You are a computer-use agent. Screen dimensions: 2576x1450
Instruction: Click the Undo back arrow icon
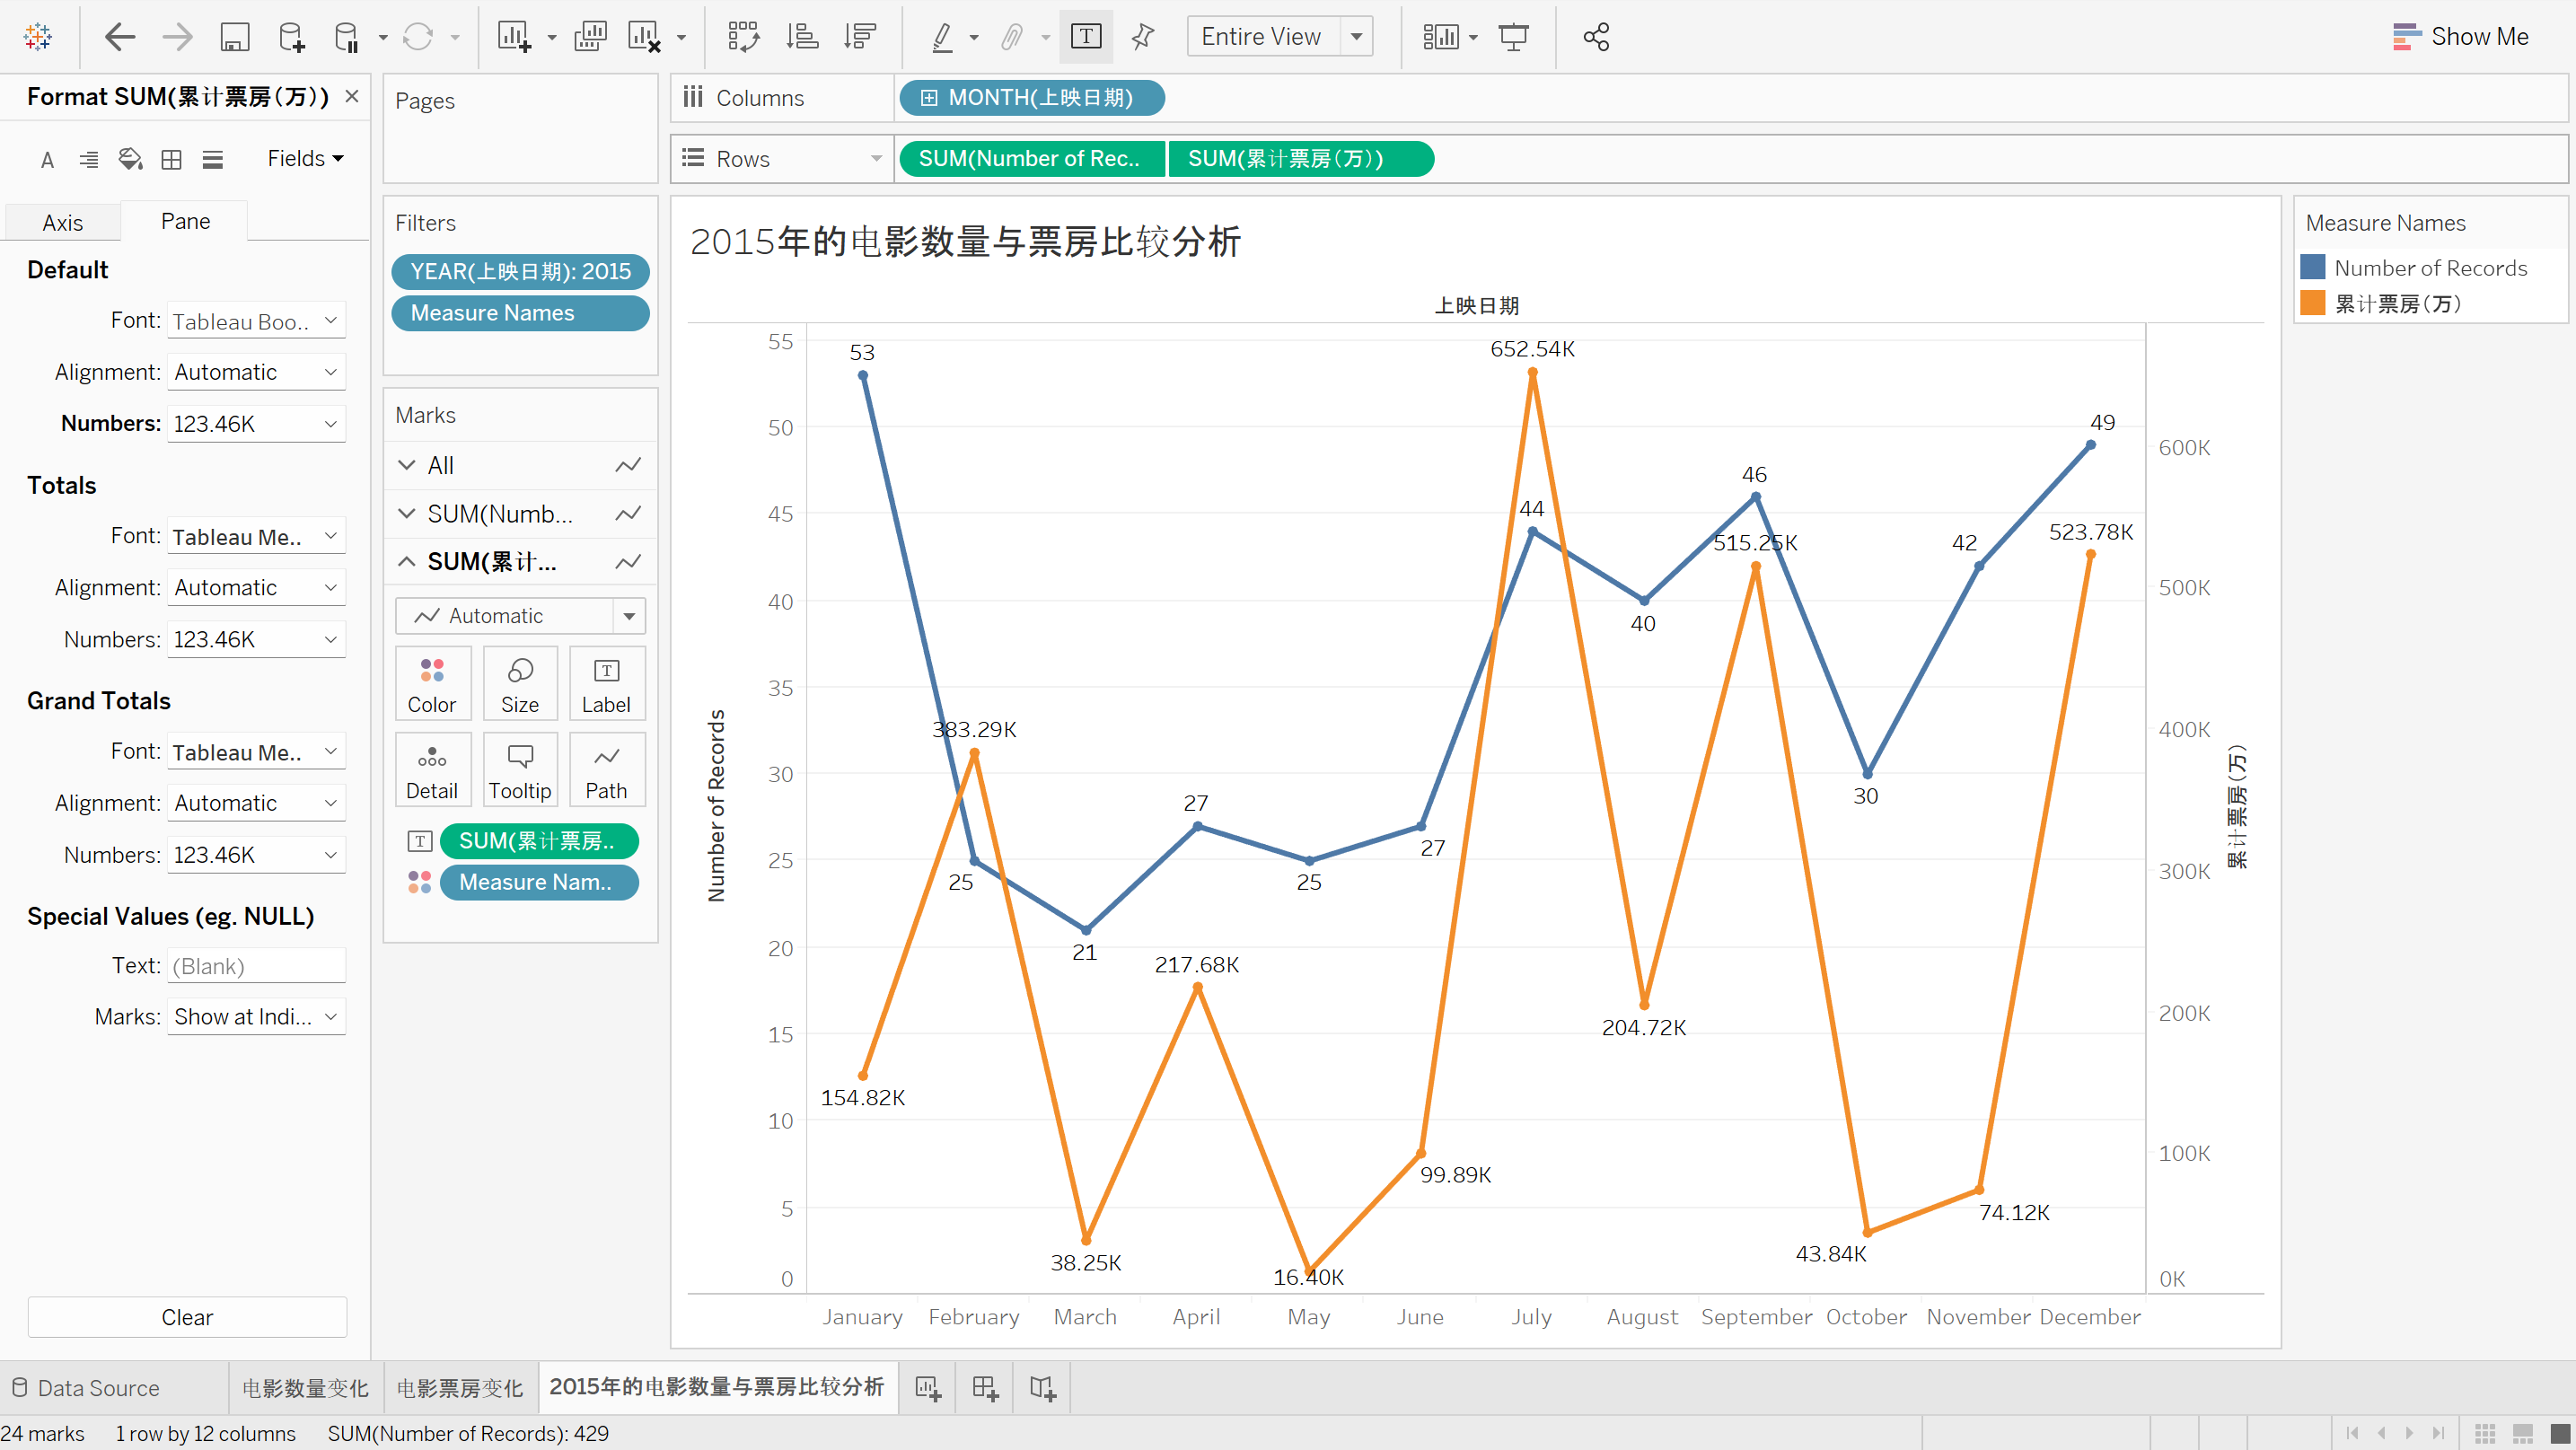pos(120,37)
